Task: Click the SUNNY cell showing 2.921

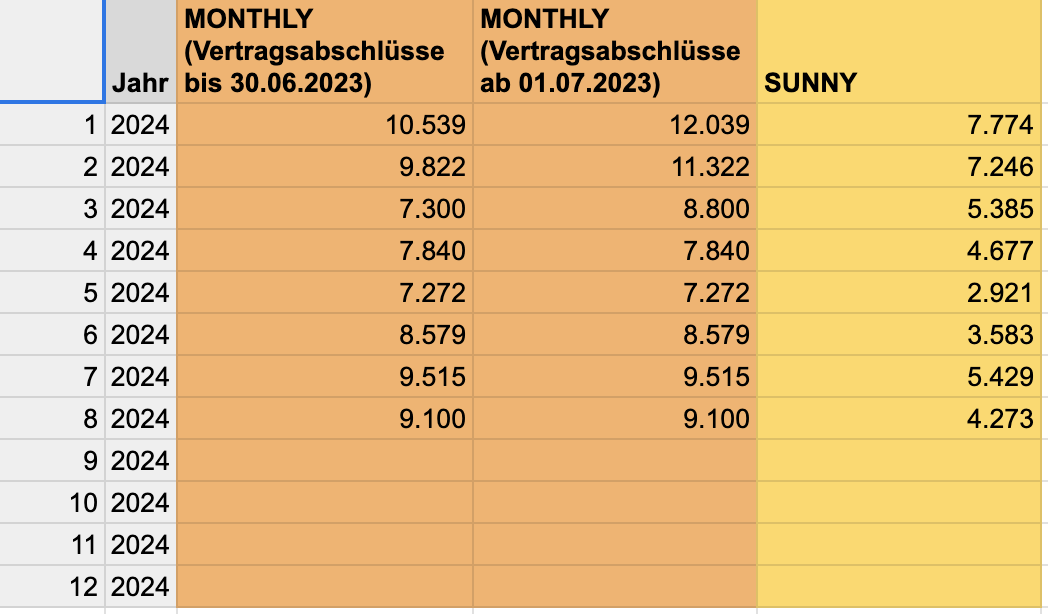Action: tap(900, 293)
